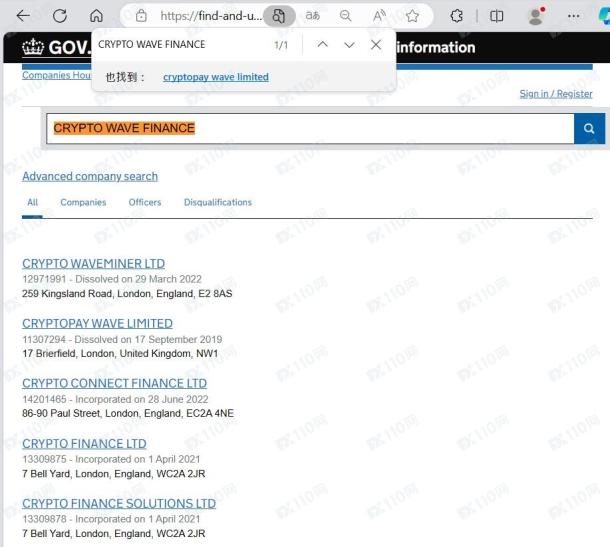Click '14201465 - Incorporated on 28 June 2022'
This screenshot has width=610, height=547.
115,399
